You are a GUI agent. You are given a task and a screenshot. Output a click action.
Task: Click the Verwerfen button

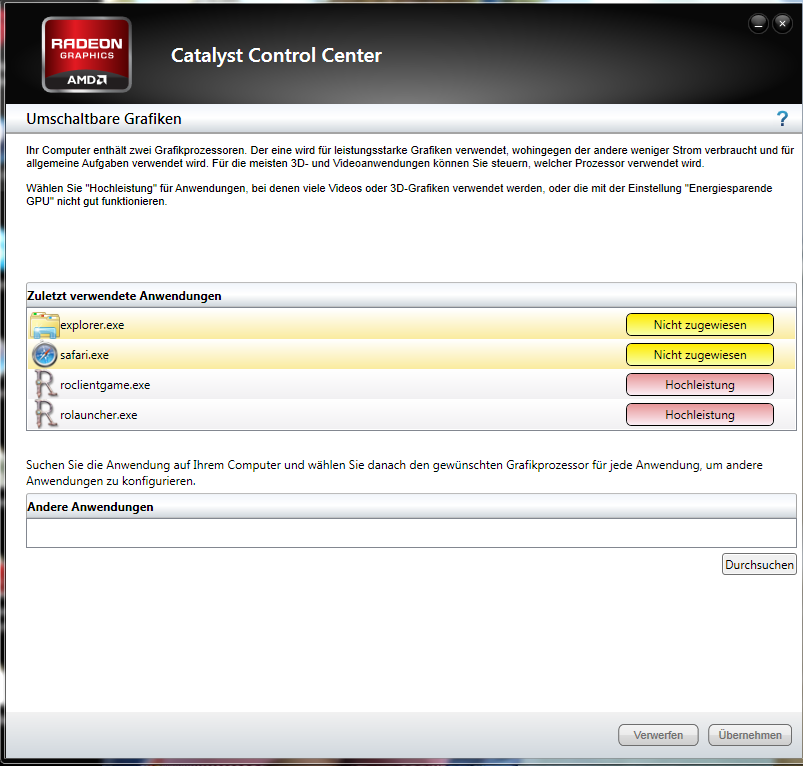point(658,735)
